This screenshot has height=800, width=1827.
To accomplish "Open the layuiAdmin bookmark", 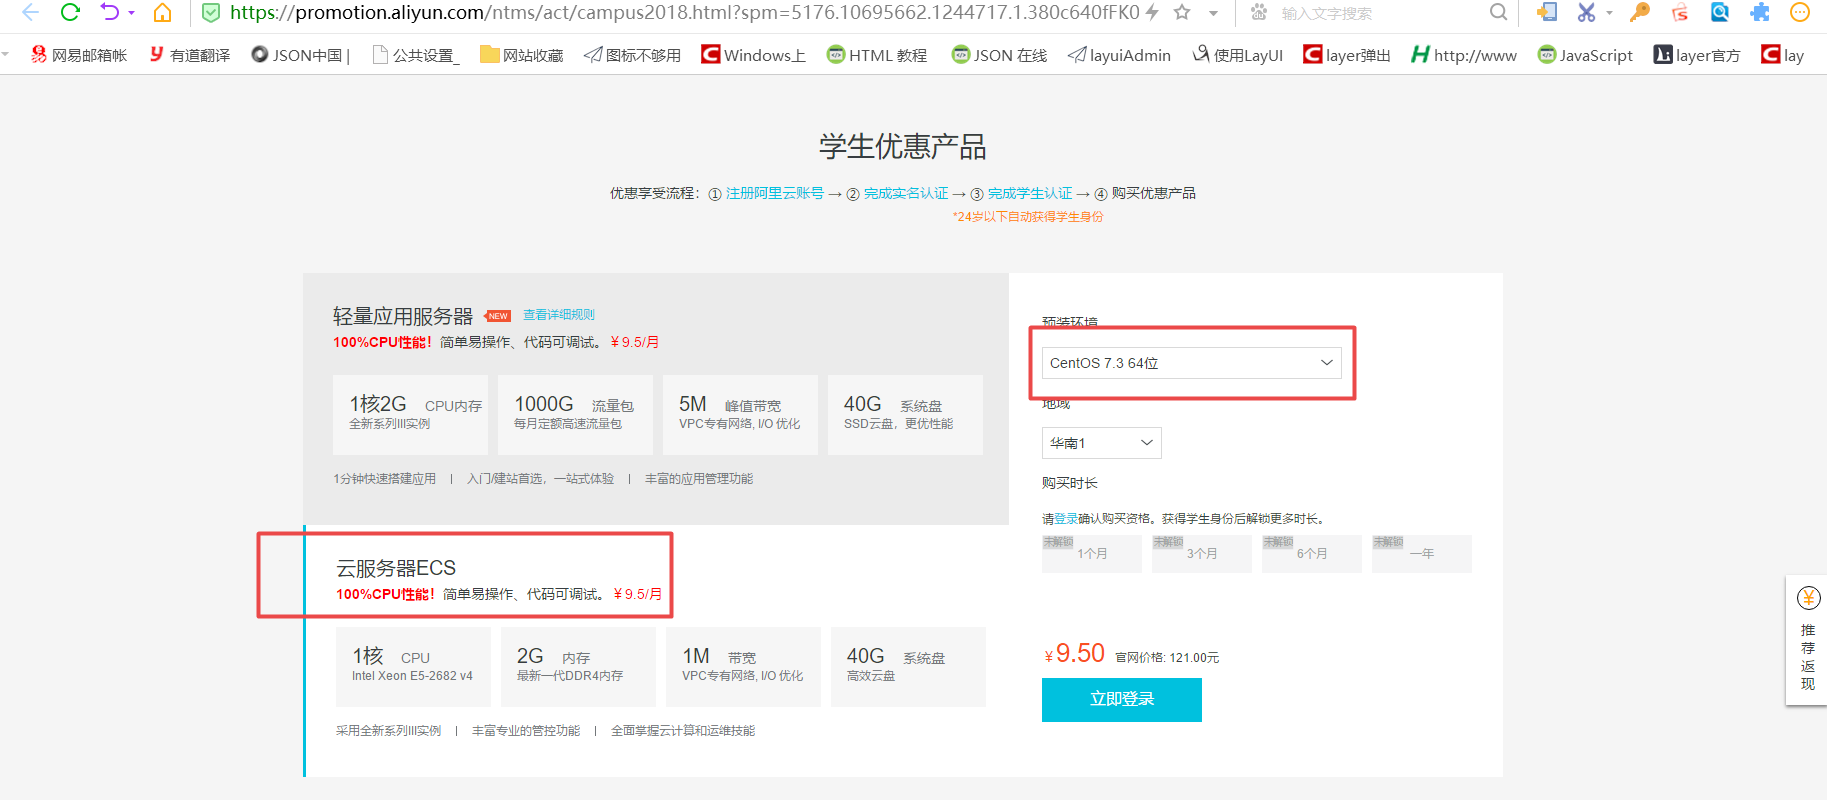I will 1119,55.
